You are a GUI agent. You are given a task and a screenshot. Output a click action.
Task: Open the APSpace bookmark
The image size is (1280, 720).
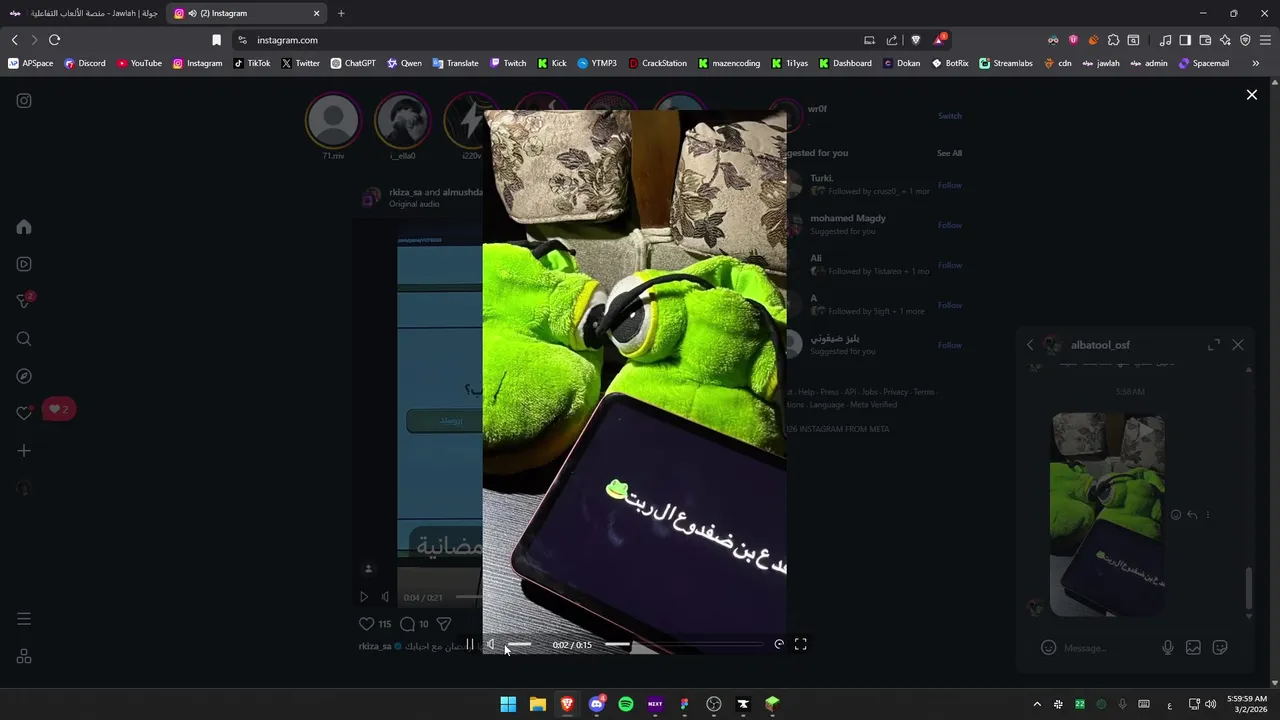[x=31, y=63]
